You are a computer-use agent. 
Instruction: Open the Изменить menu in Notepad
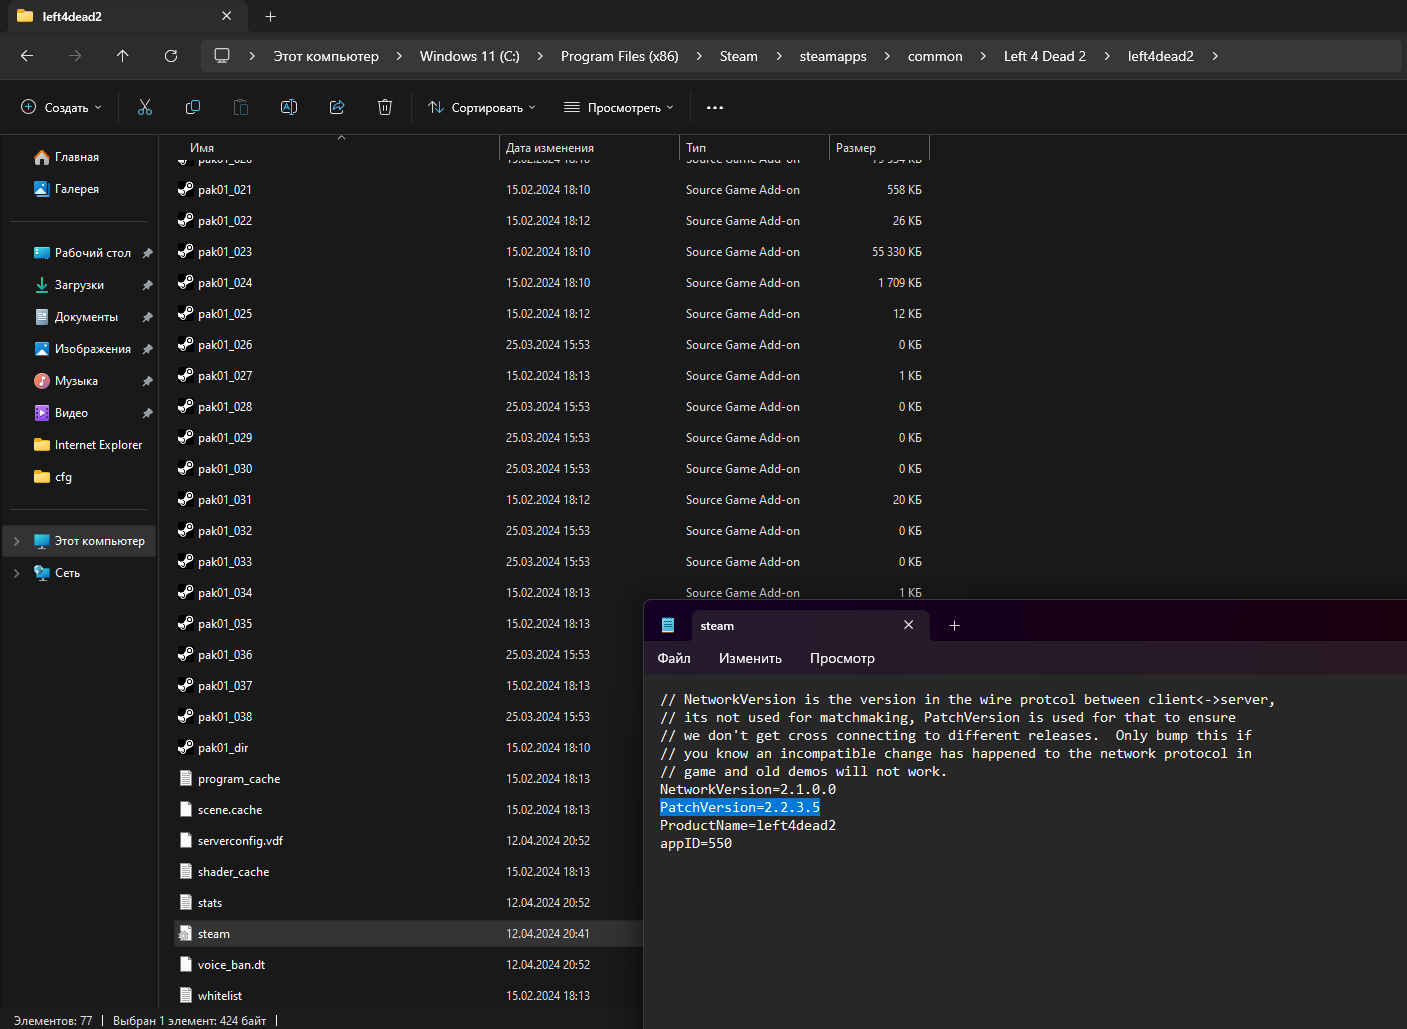[750, 658]
